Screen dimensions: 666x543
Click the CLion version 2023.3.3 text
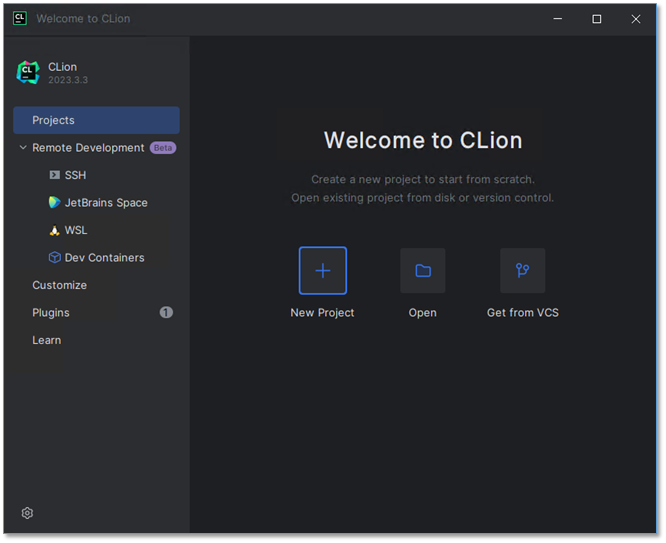(68, 80)
